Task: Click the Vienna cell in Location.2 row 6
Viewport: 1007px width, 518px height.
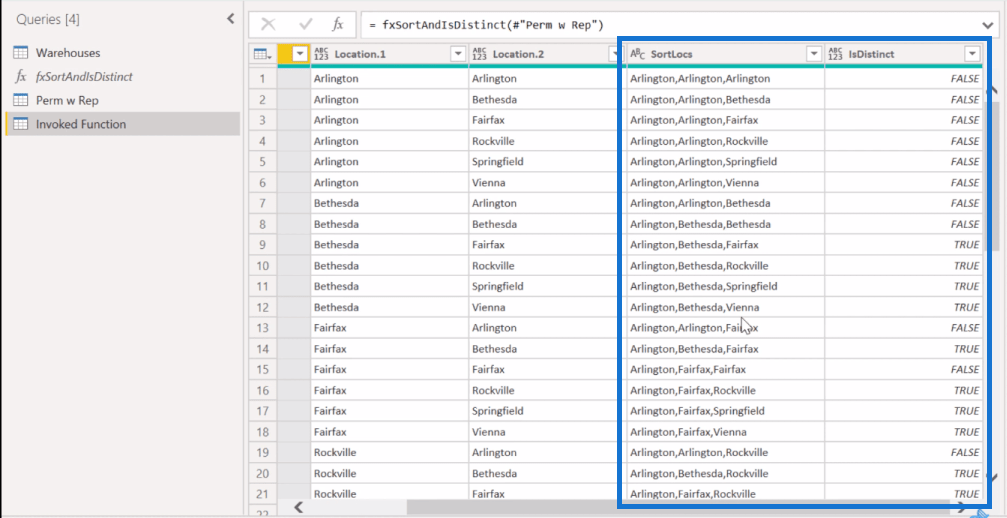Action: (x=547, y=183)
